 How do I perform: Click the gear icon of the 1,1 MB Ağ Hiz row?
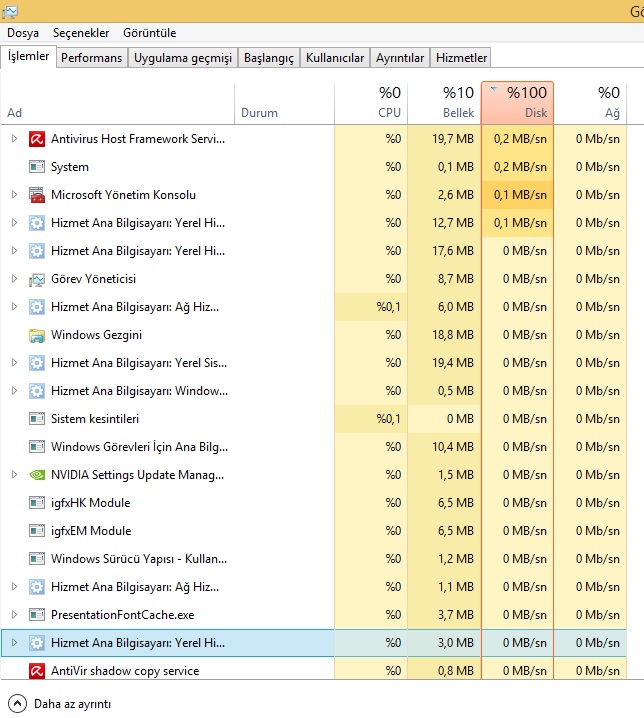pos(37,587)
